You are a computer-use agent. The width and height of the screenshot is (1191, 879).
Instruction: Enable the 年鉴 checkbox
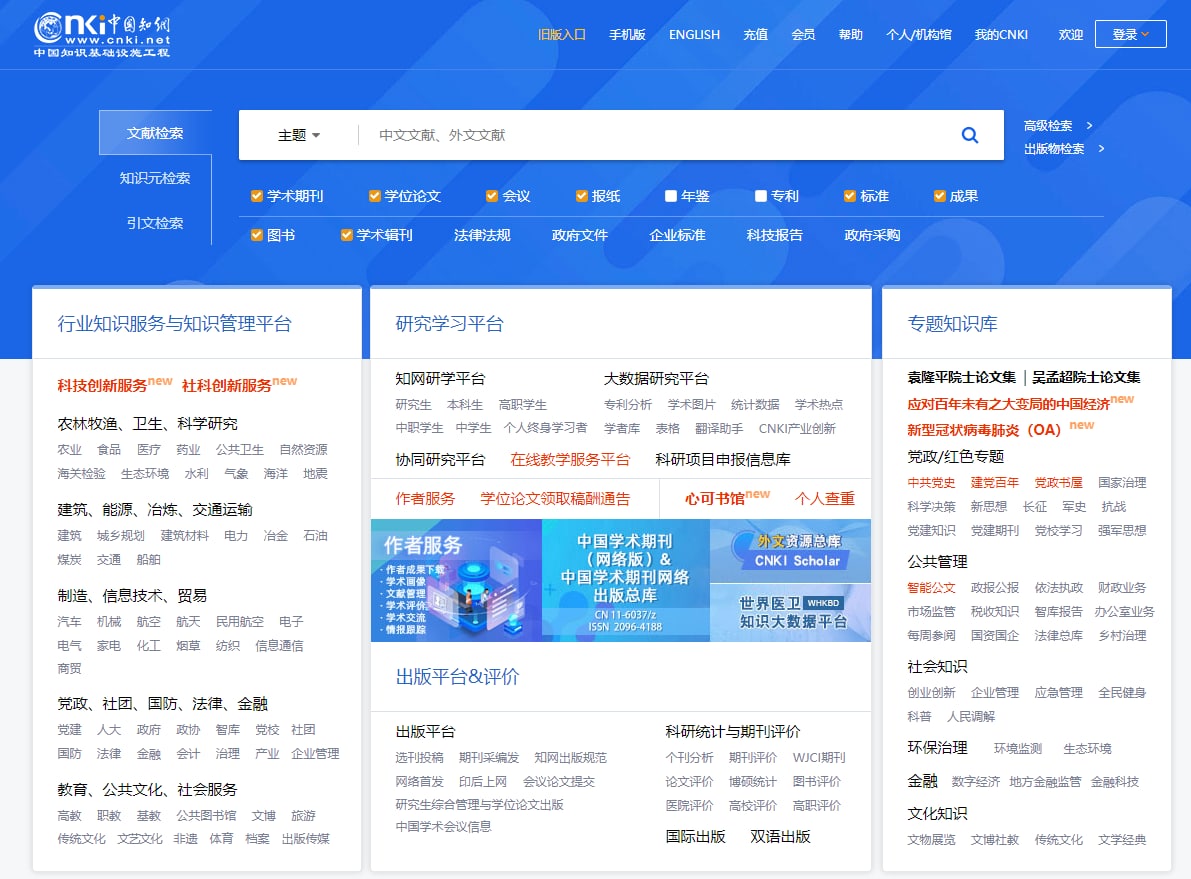(670, 196)
